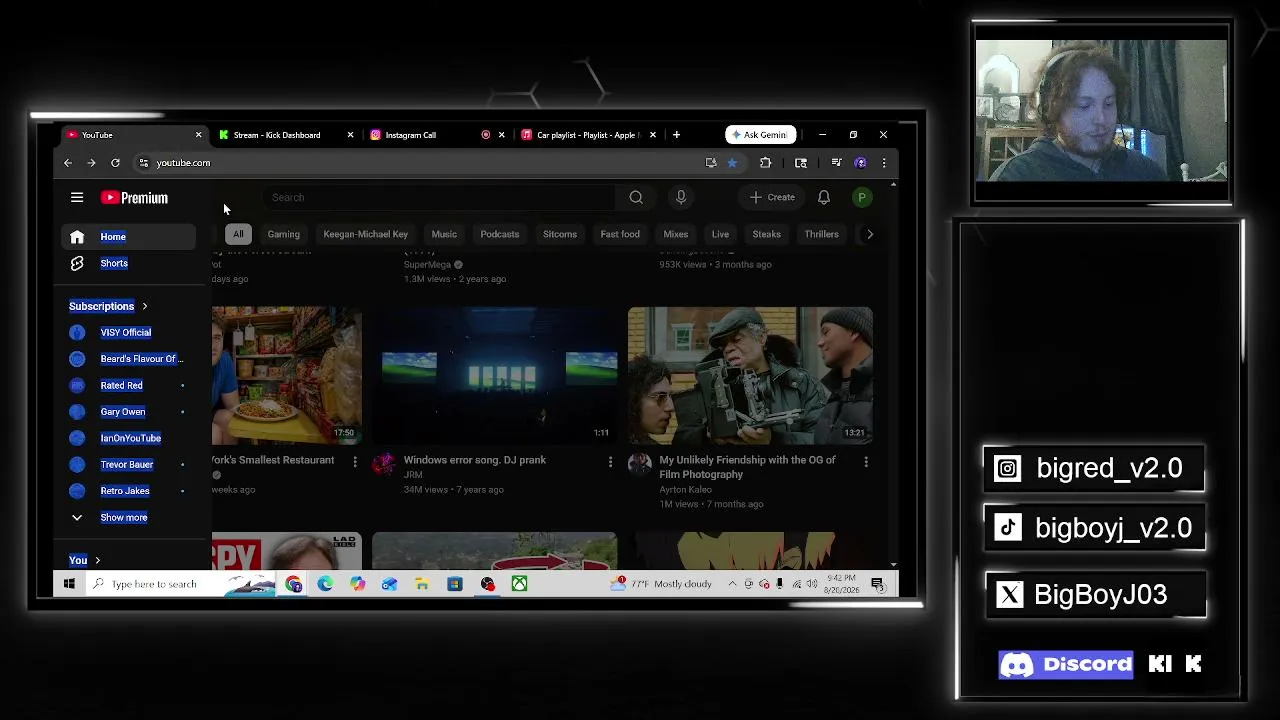
Task: Open more options for Smallest Restaurant video
Action: [354, 461]
